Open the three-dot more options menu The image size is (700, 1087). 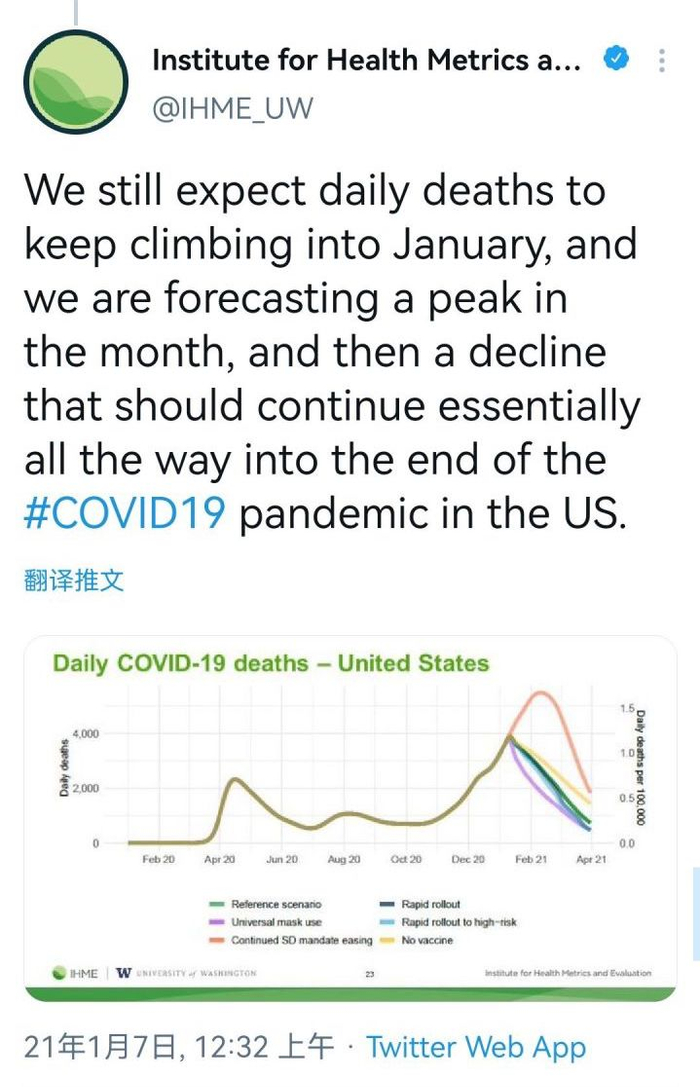(661, 60)
